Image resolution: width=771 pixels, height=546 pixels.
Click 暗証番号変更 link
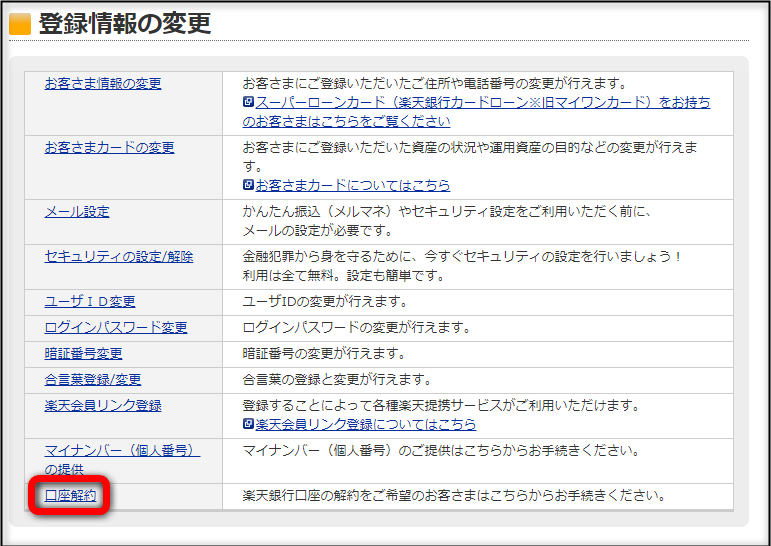coord(84,354)
